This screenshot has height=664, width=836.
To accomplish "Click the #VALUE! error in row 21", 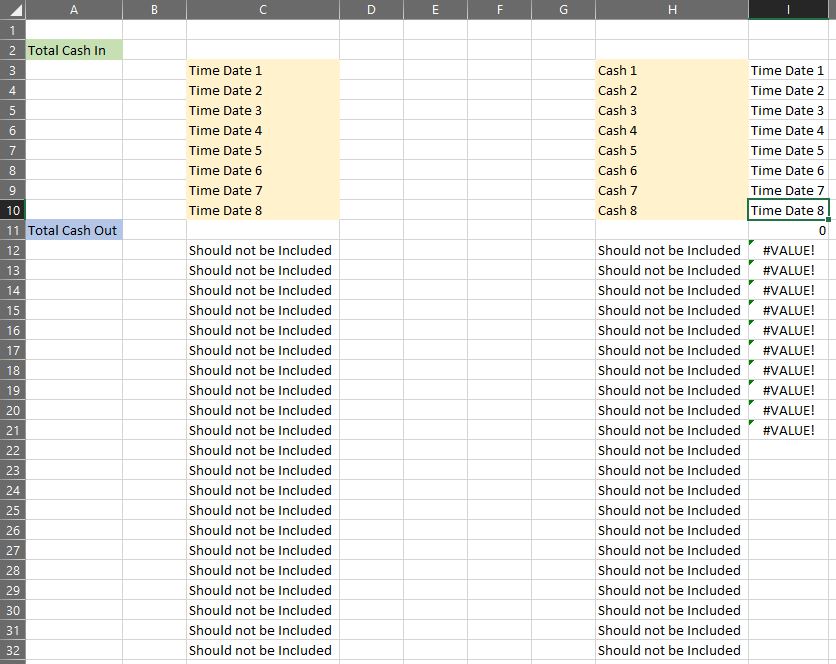I will (788, 430).
